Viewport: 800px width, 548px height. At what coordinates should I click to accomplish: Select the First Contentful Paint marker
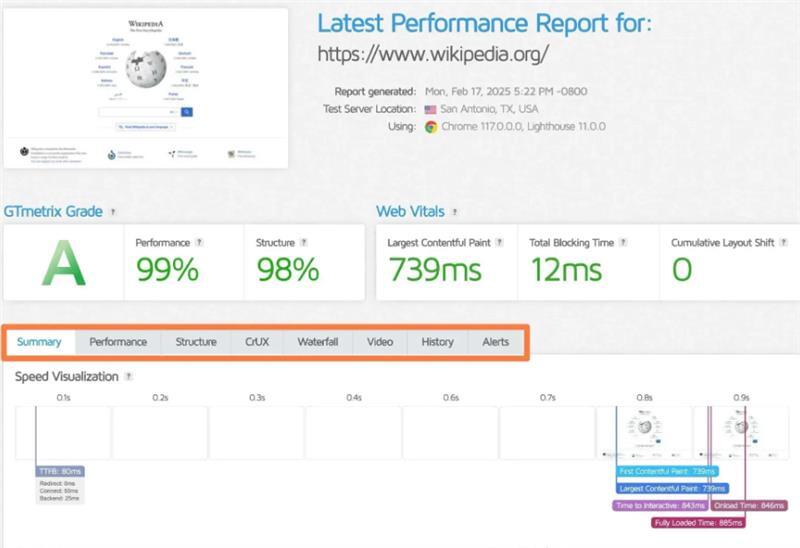click(x=667, y=471)
